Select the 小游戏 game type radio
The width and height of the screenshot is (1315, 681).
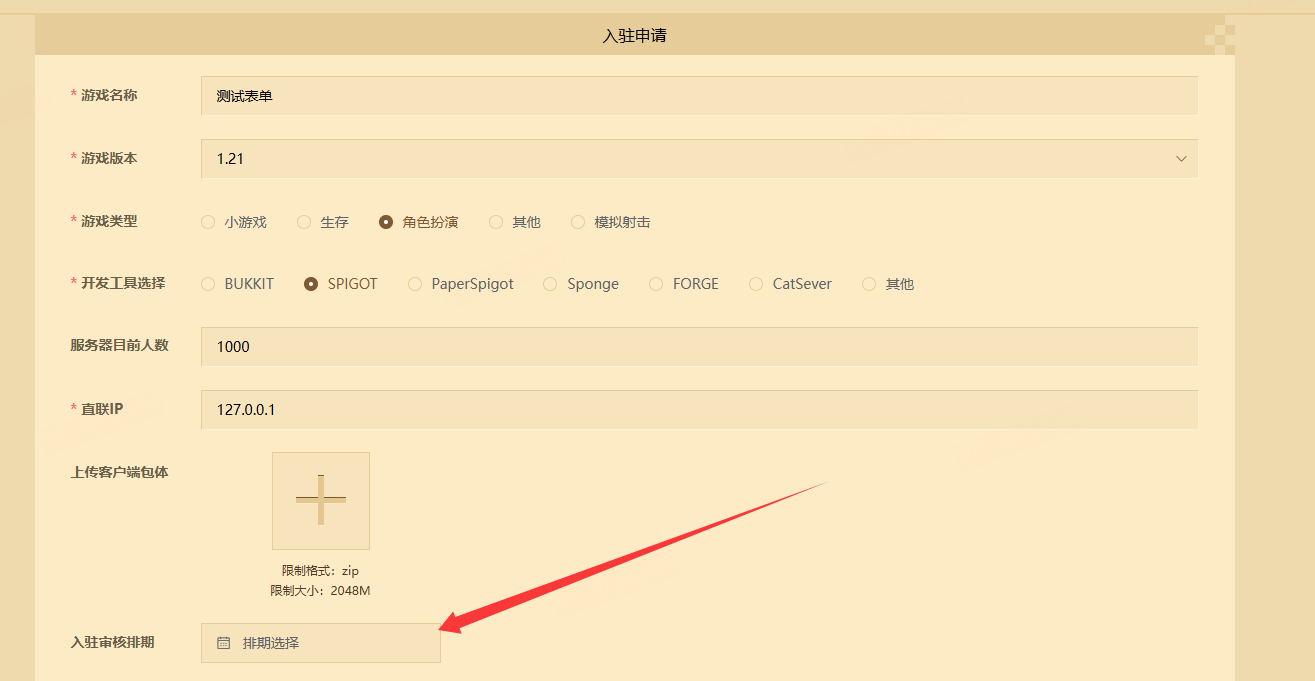tap(208, 222)
